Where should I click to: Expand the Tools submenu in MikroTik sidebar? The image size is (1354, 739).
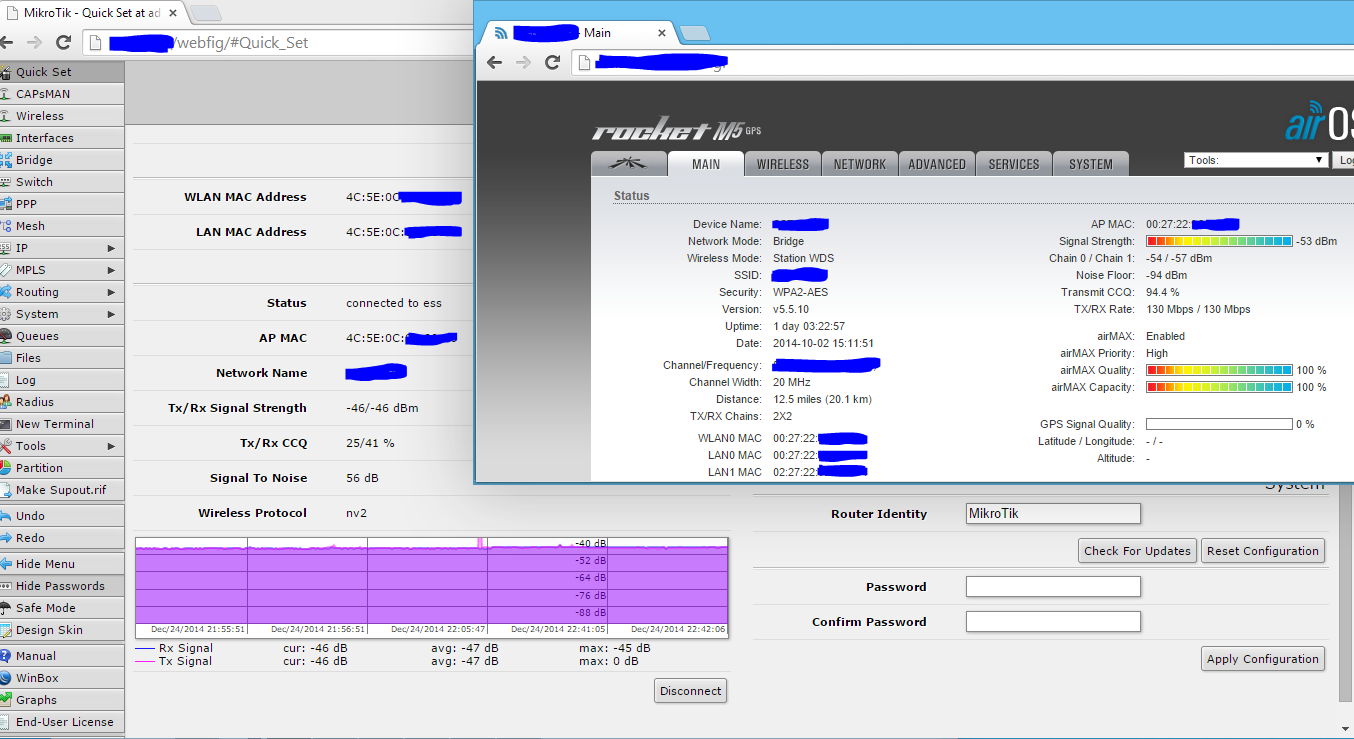point(112,446)
